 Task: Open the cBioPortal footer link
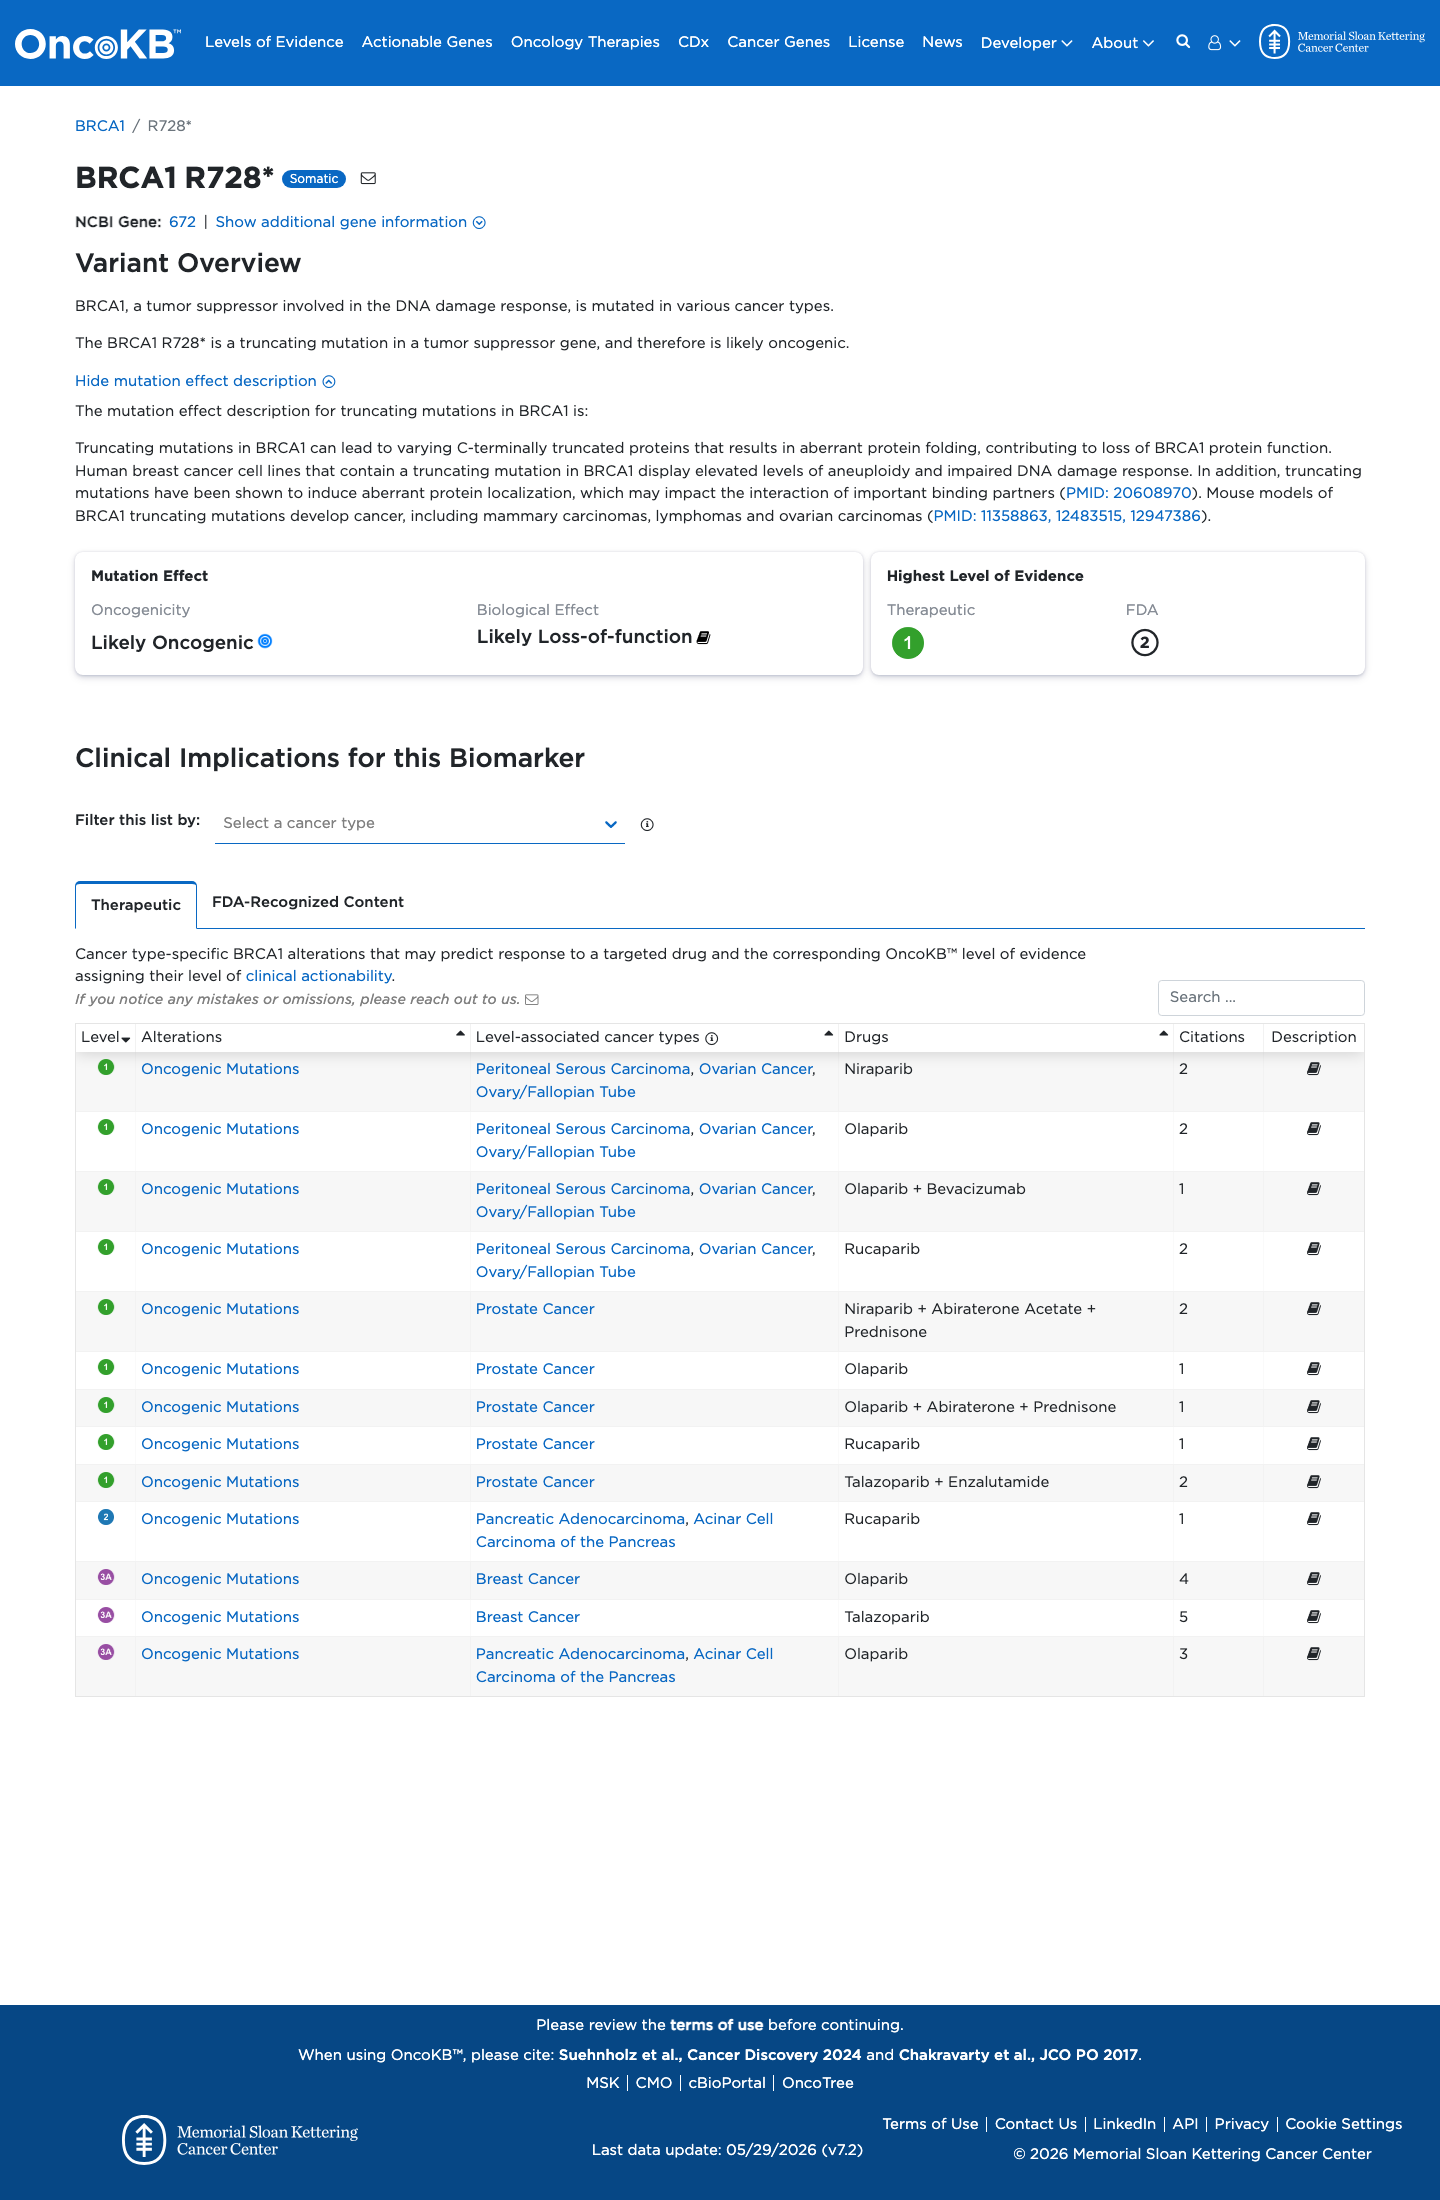click(727, 2083)
